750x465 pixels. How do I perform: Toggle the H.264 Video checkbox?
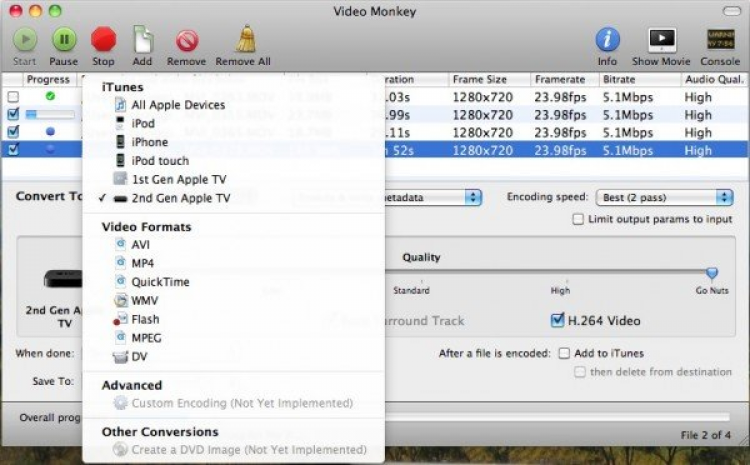click(557, 320)
